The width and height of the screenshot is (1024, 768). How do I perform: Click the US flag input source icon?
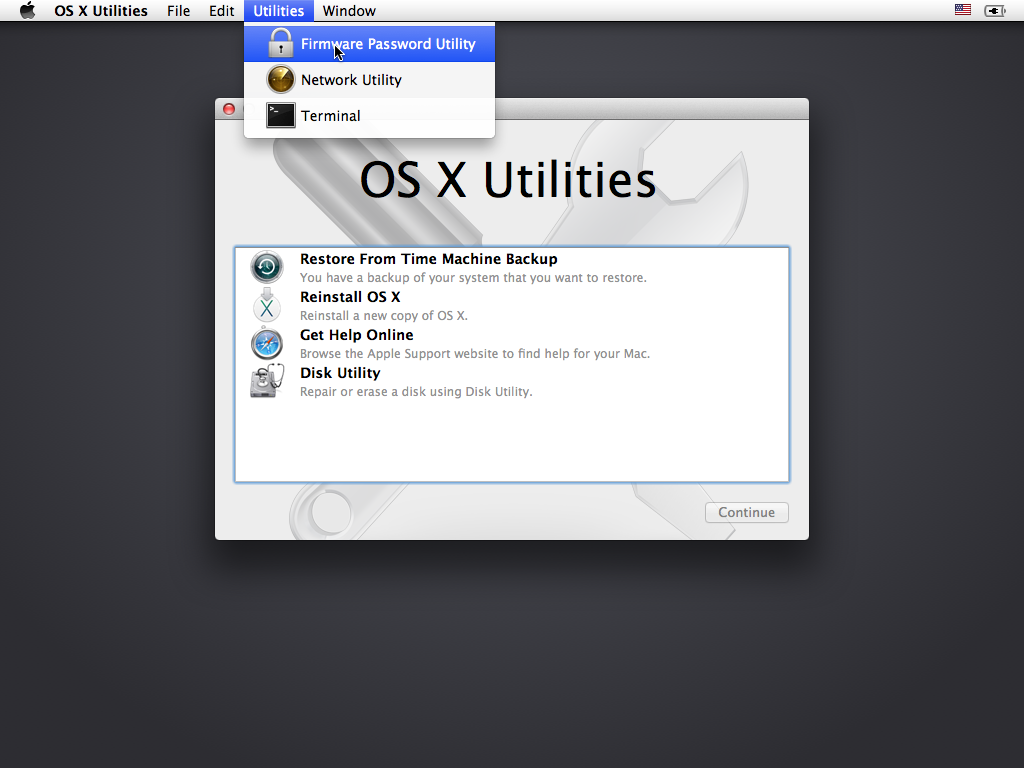[x=962, y=11]
